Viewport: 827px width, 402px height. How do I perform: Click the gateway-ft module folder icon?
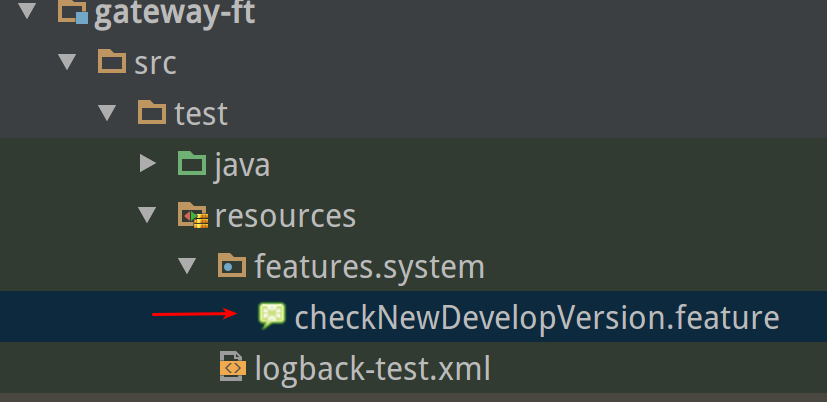(72, 14)
